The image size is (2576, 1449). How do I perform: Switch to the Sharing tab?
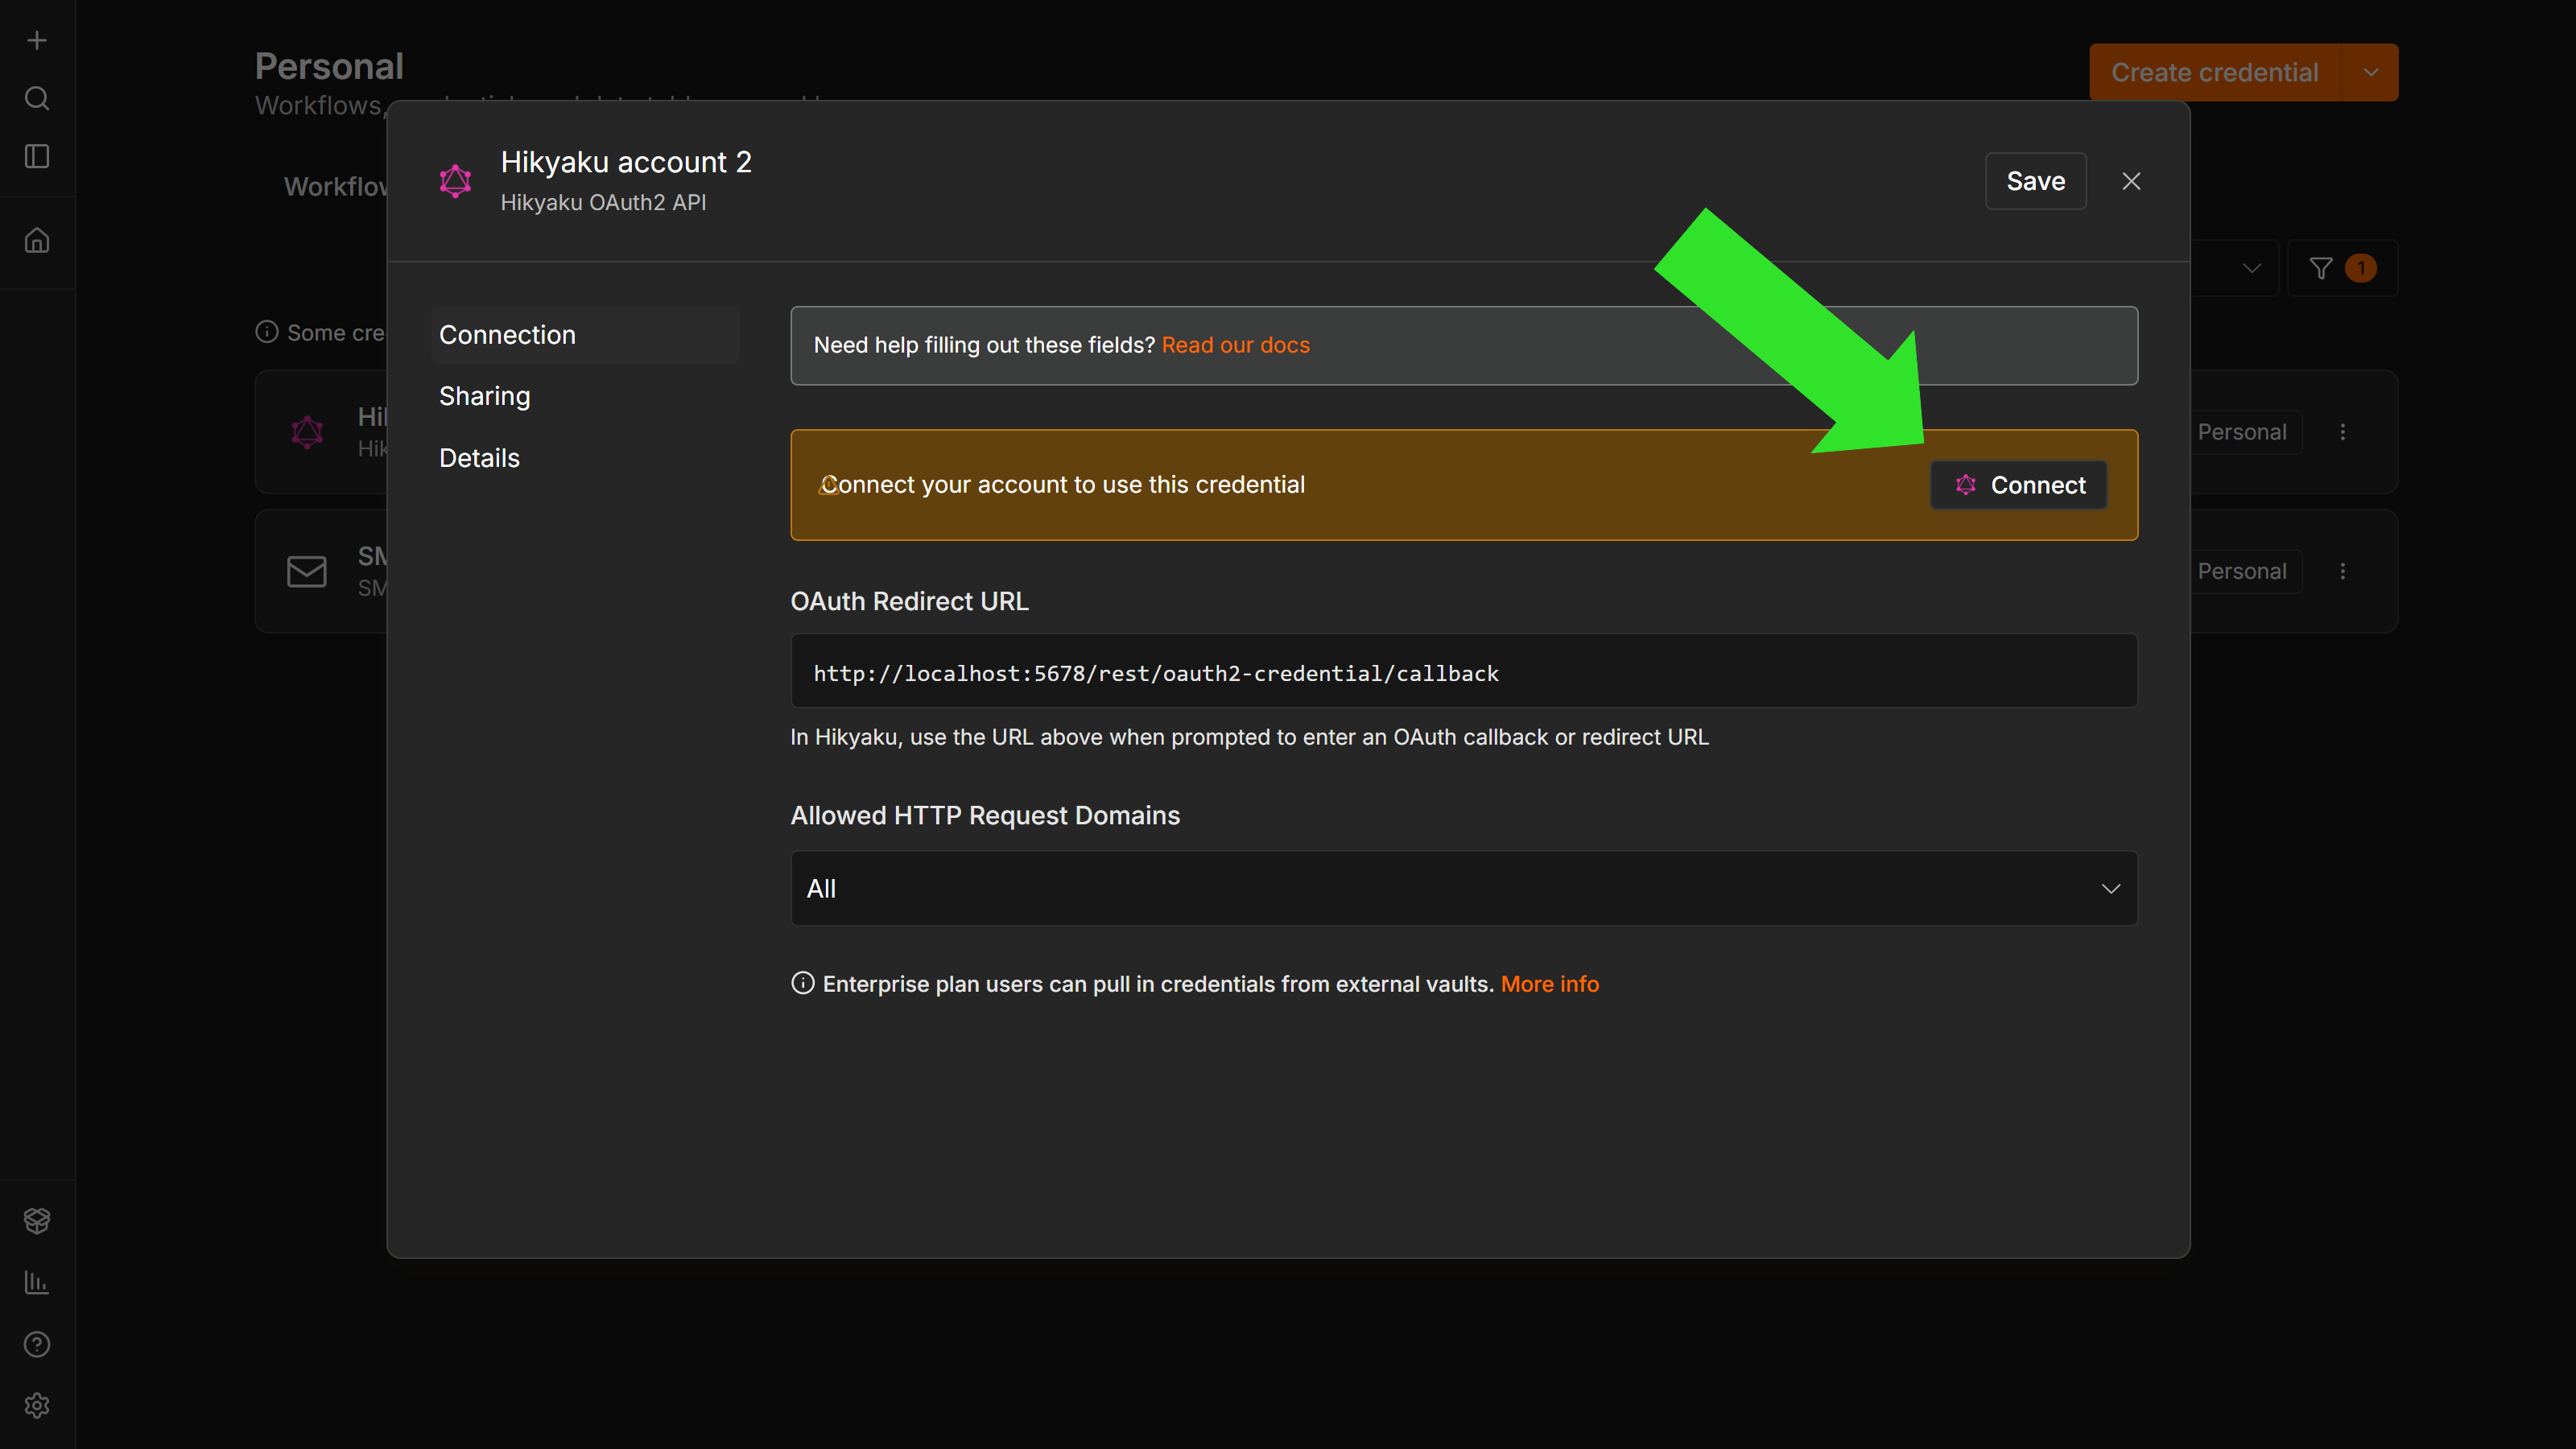[484, 396]
